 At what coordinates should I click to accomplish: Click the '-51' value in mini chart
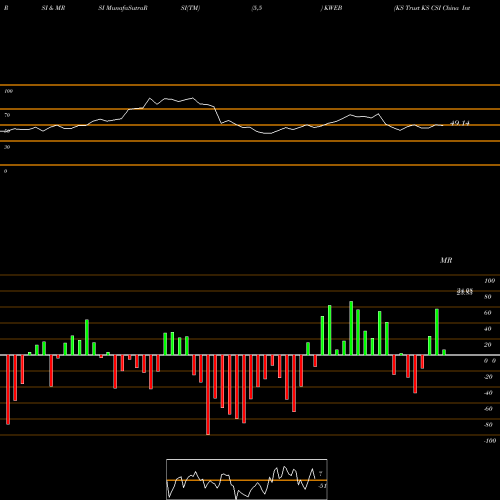(322, 486)
